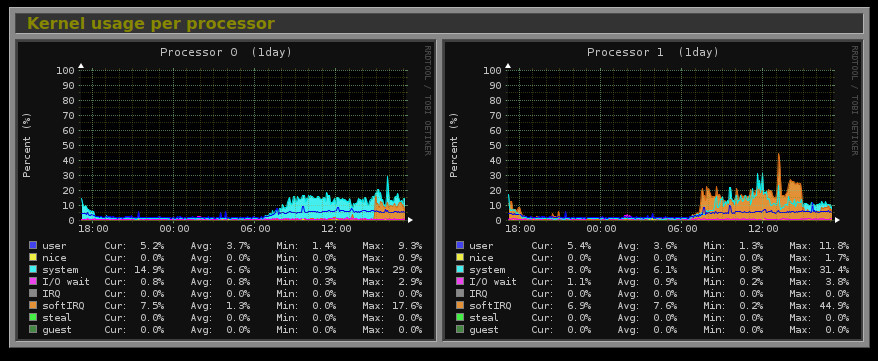
Task: Open the Processor 1 (1day) graph
Action: click(x=653, y=190)
